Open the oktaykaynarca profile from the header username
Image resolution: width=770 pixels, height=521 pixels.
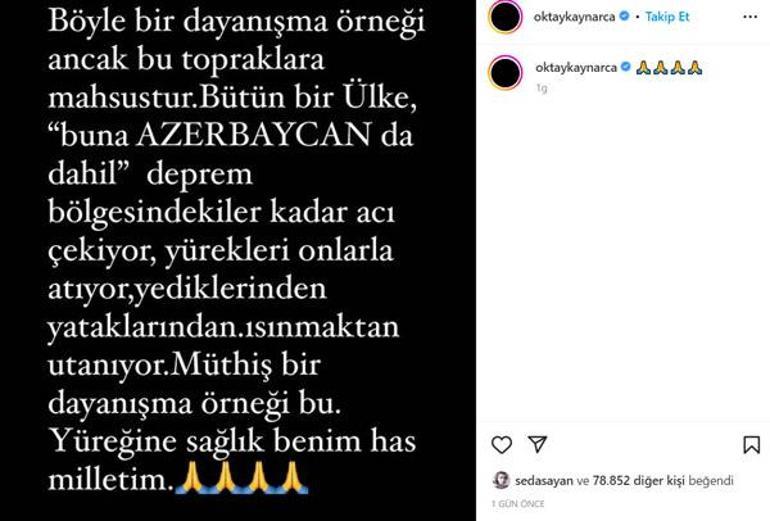click(574, 17)
